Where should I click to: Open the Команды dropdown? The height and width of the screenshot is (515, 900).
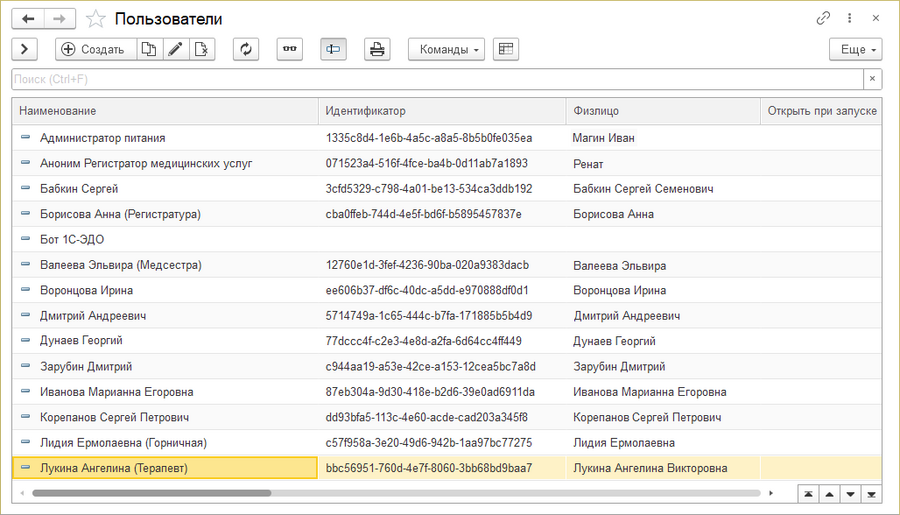pyautogui.click(x=445, y=49)
